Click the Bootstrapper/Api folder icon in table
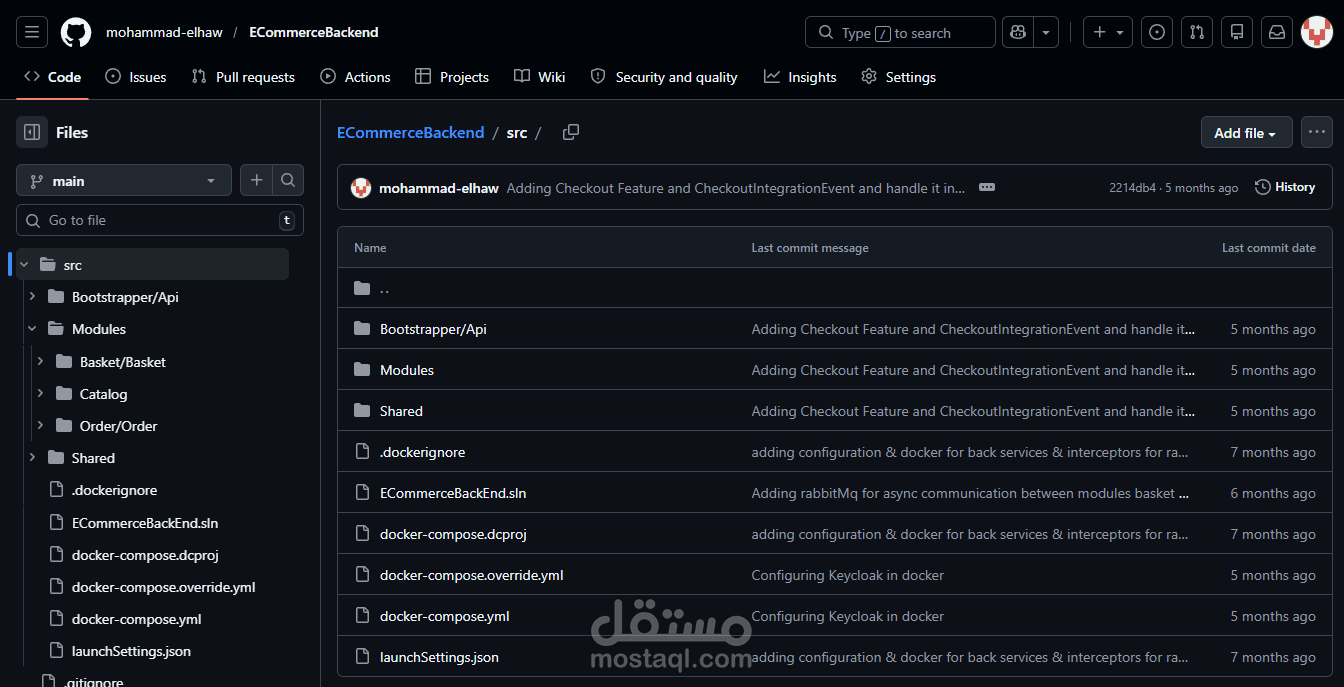Image resolution: width=1344 pixels, height=687 pixels. 362,329
